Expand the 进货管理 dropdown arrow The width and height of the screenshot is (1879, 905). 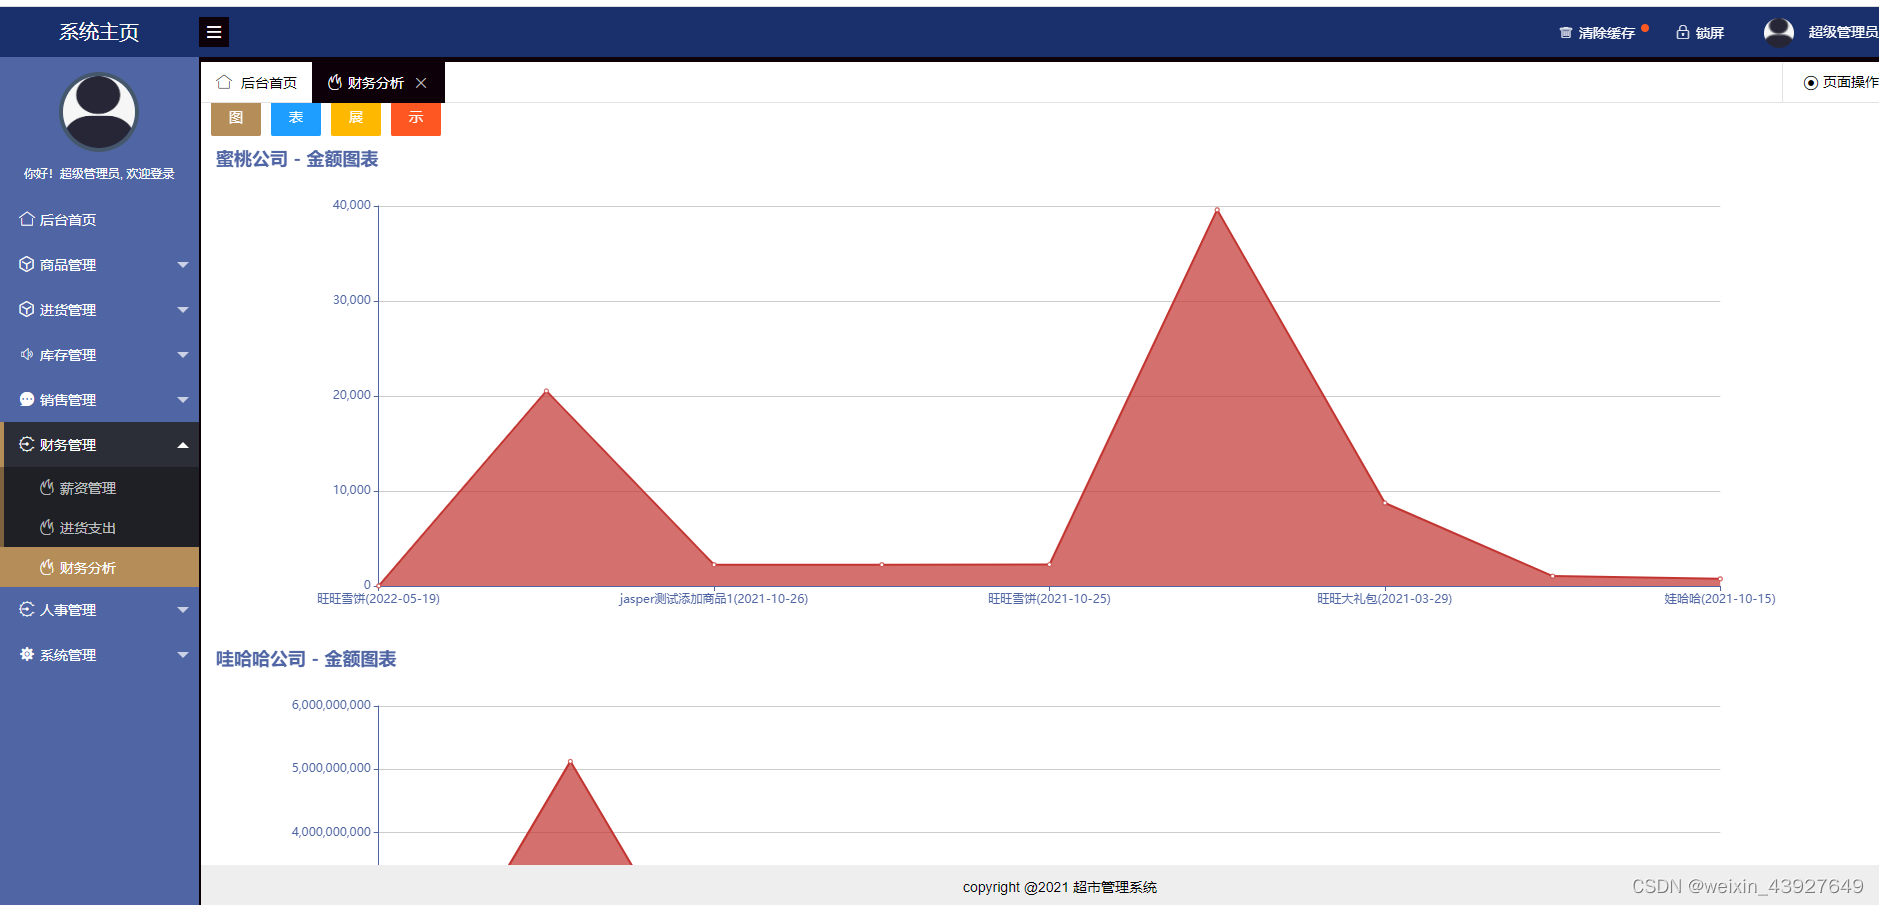(x=183, y=310)
